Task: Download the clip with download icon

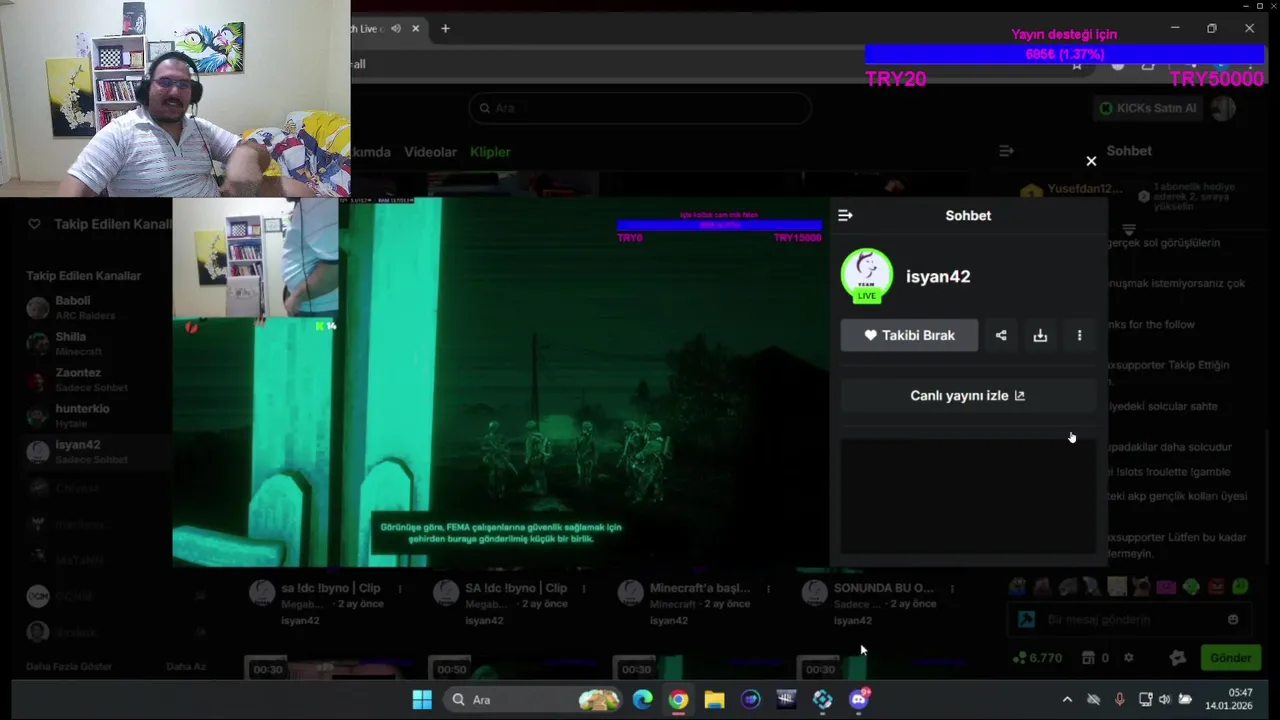Action: pyautogui.click(x=1040, y=335)
